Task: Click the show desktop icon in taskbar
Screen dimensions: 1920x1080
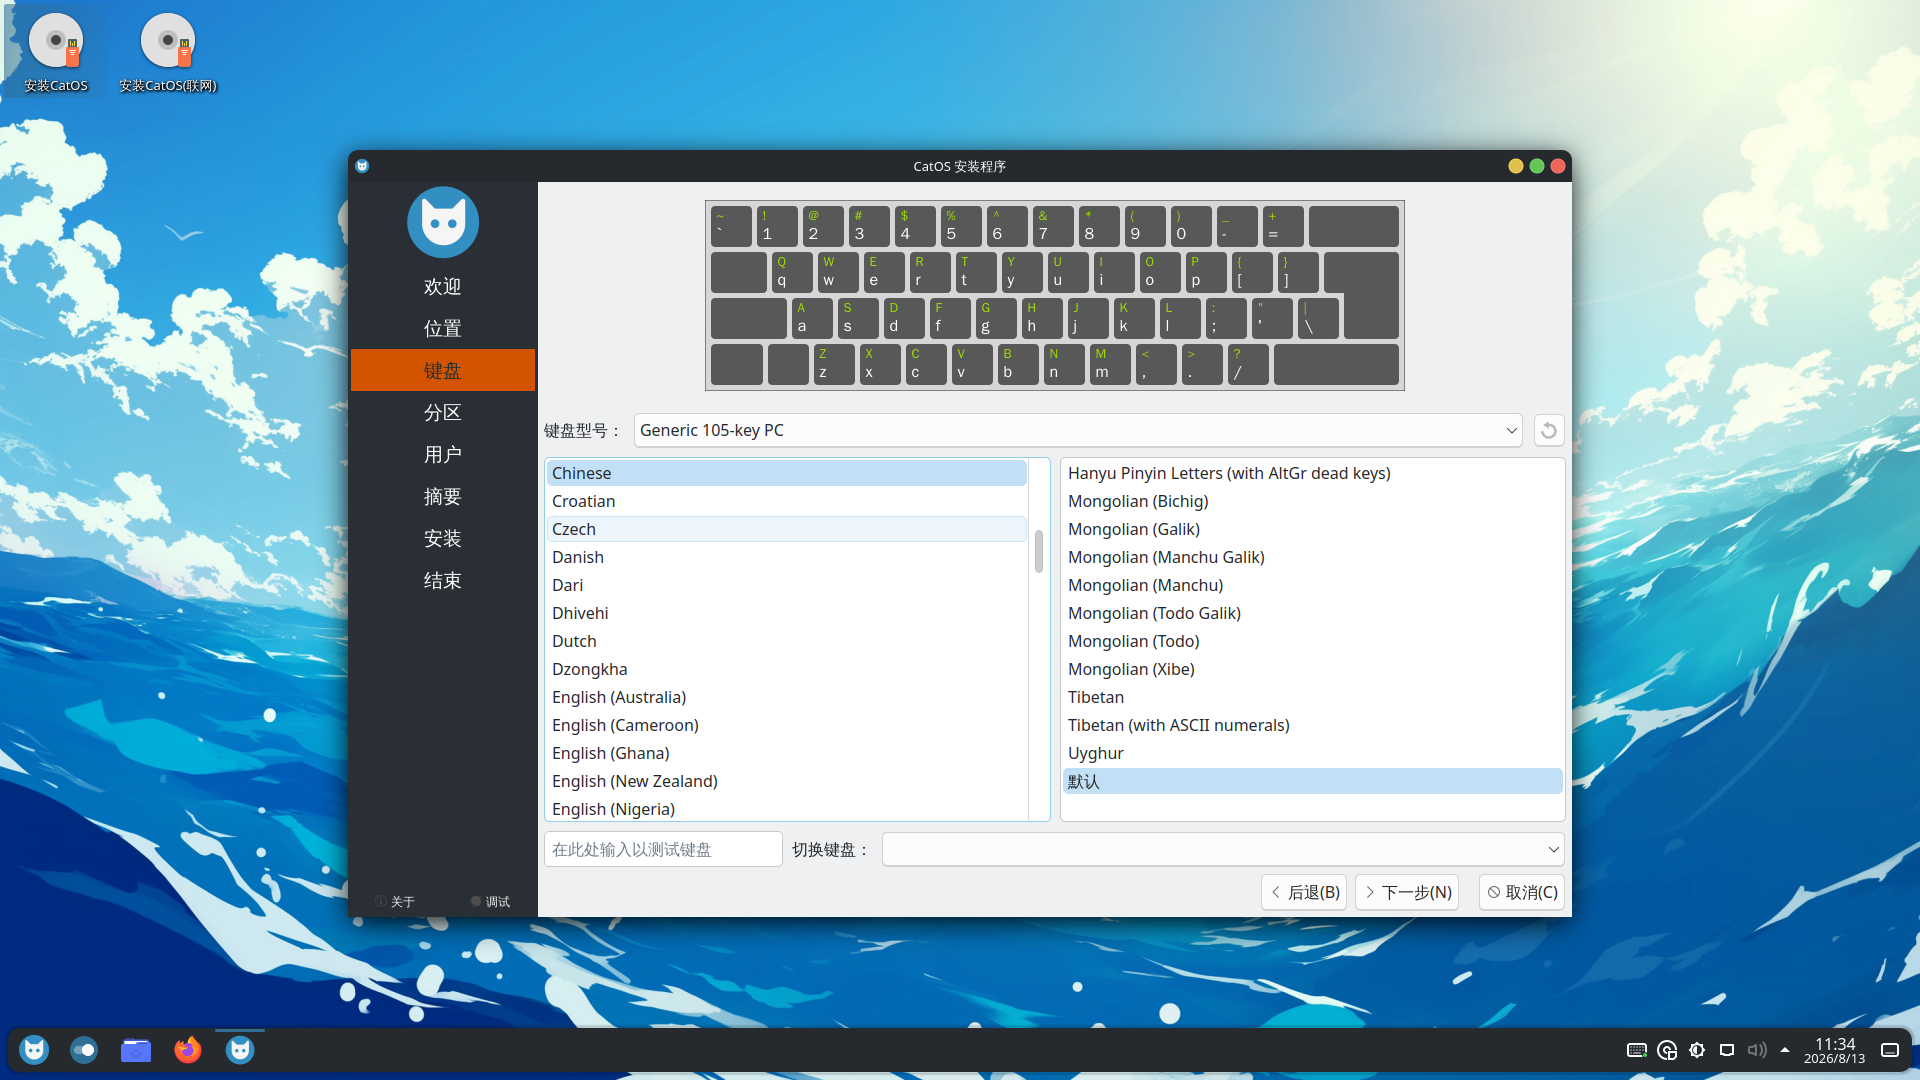Action: [x=1890, y=1050]
